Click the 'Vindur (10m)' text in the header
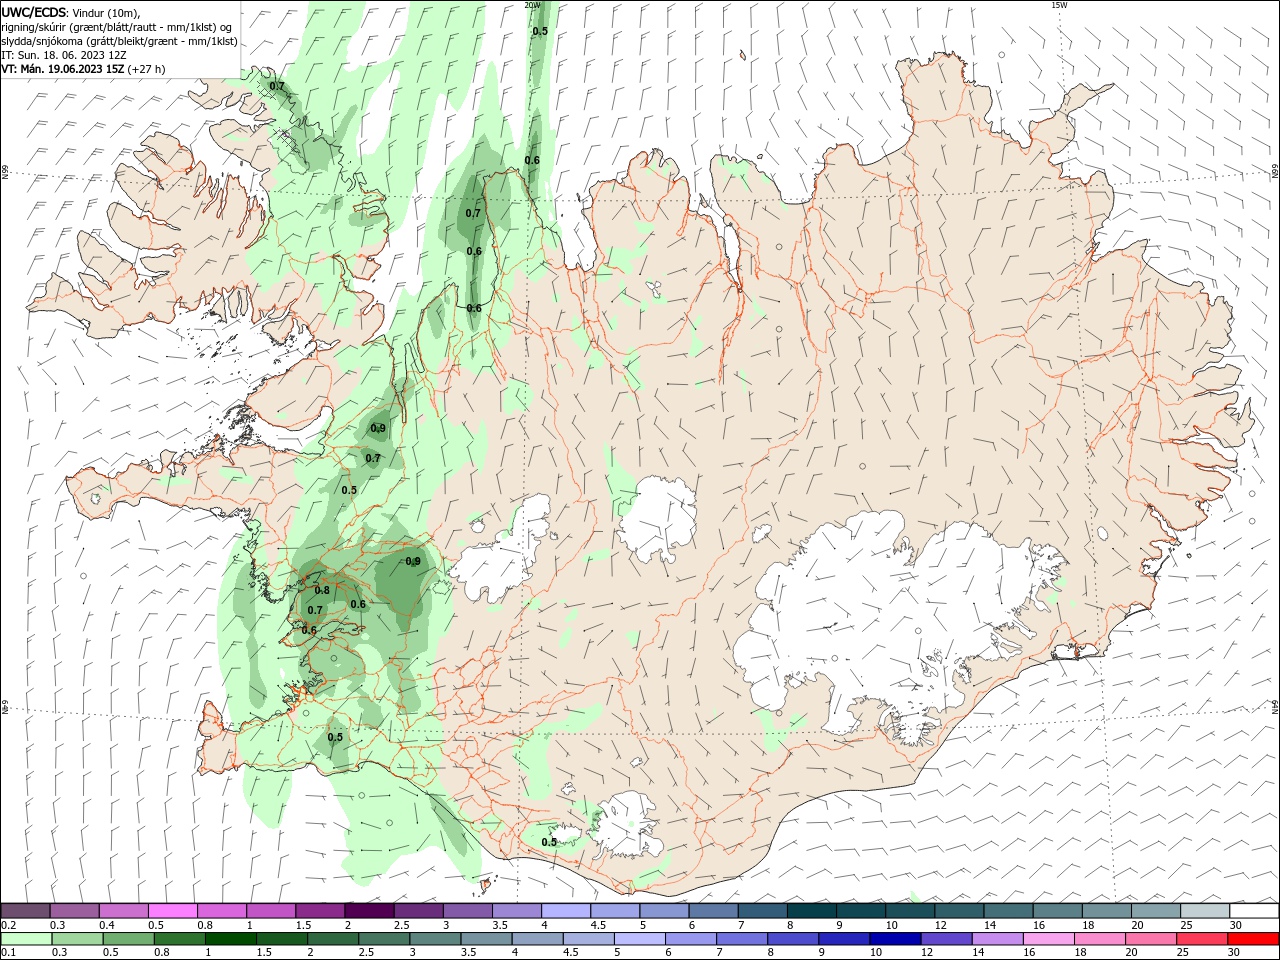Image resolution: width=1280 pixels, height=960 pixels. [x=107, y=12]
